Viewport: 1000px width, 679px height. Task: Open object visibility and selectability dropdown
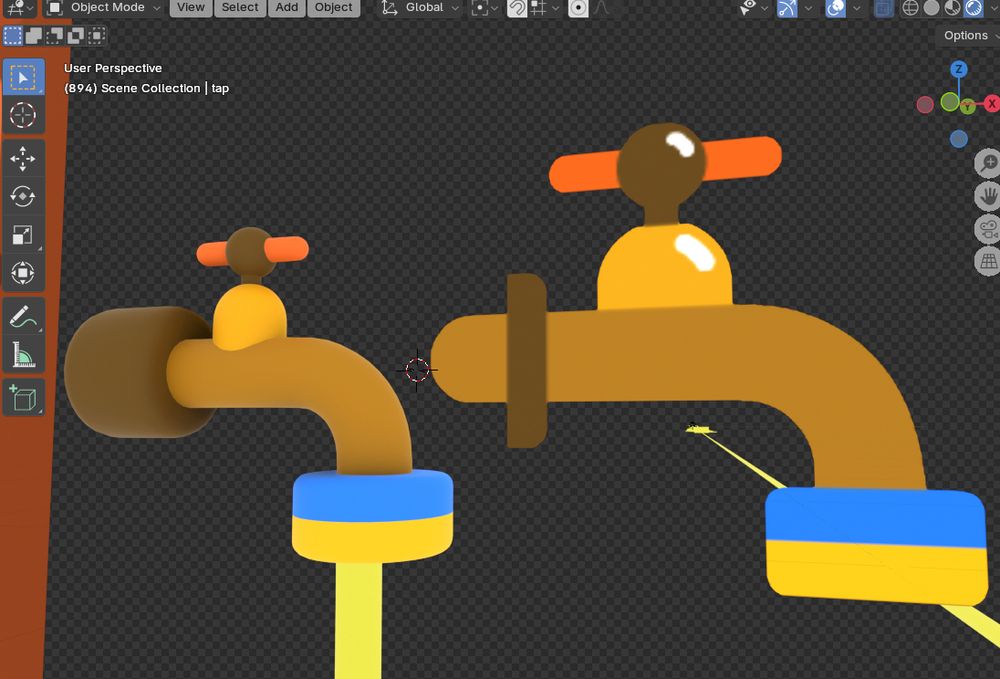(753, 8)
